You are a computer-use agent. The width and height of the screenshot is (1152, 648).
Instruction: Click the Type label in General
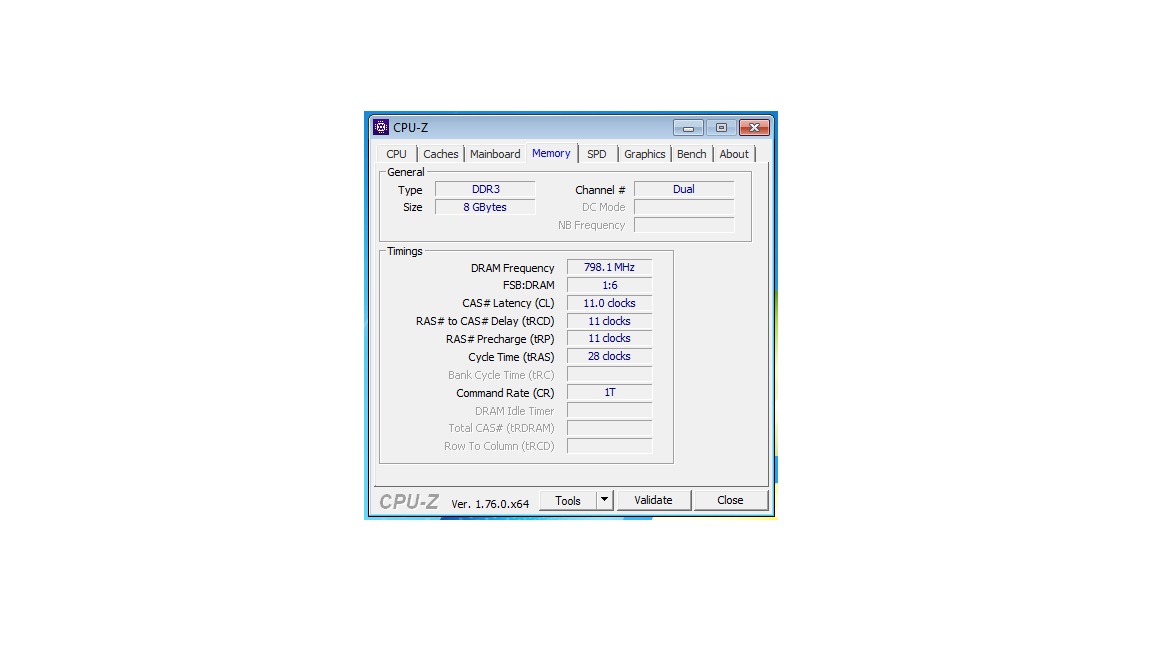click(x=410, y=190)
